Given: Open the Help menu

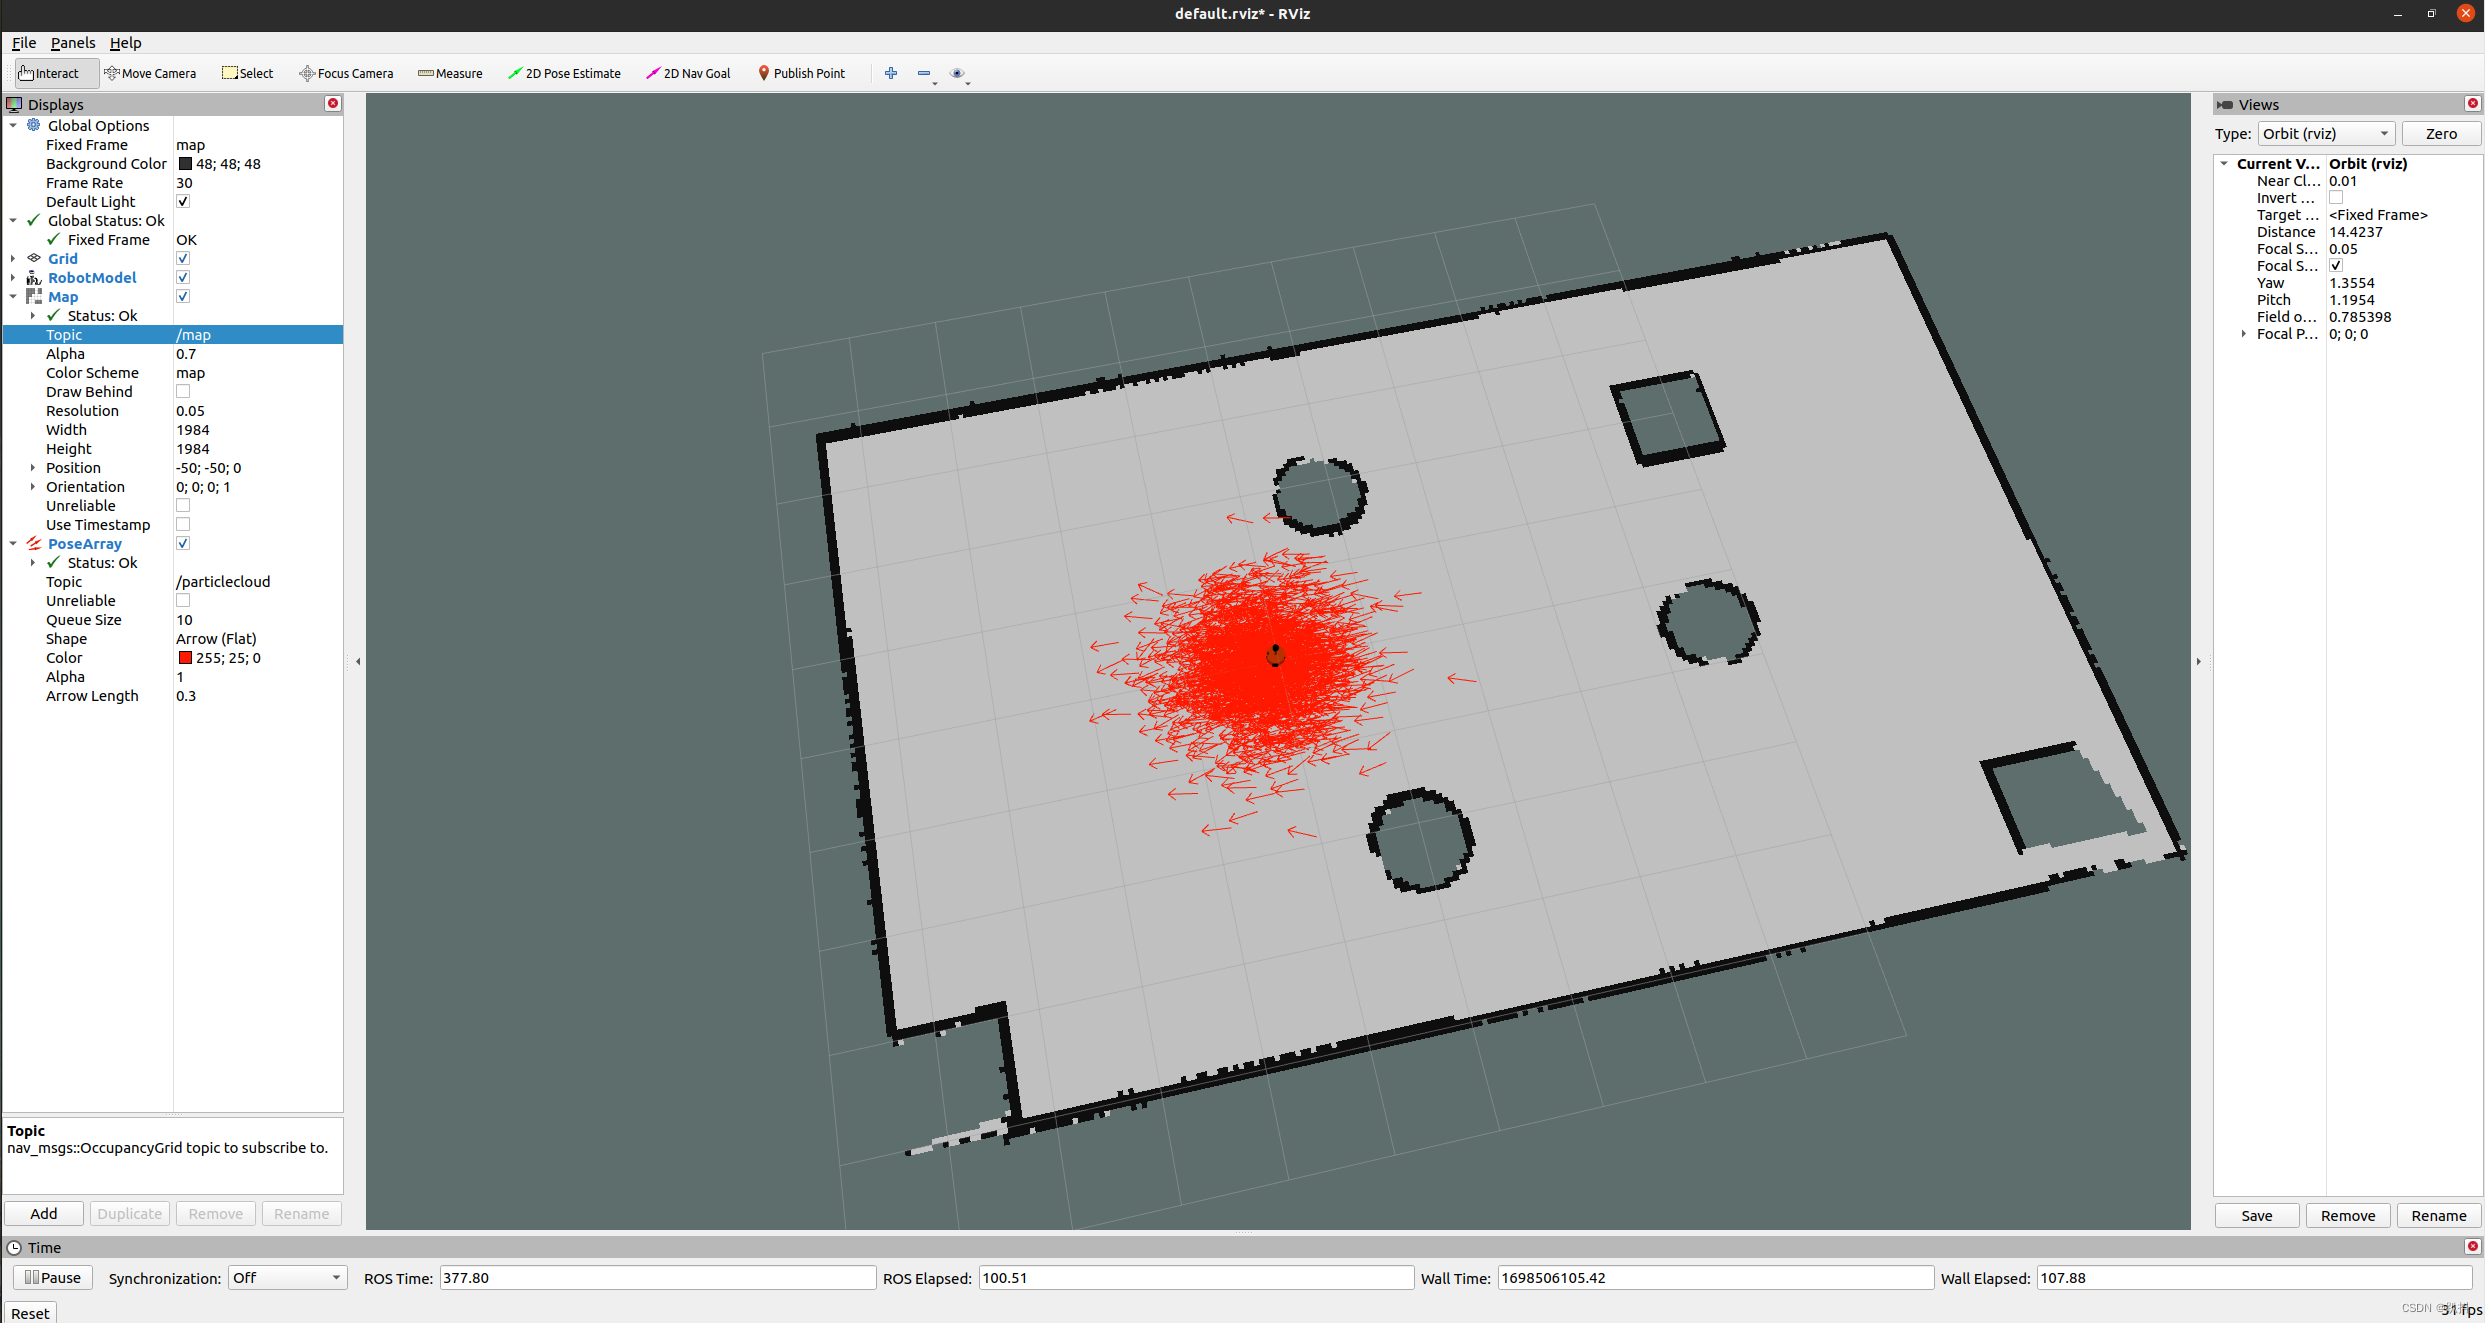Looking at the screenshot, I should (x=125, y=43).
